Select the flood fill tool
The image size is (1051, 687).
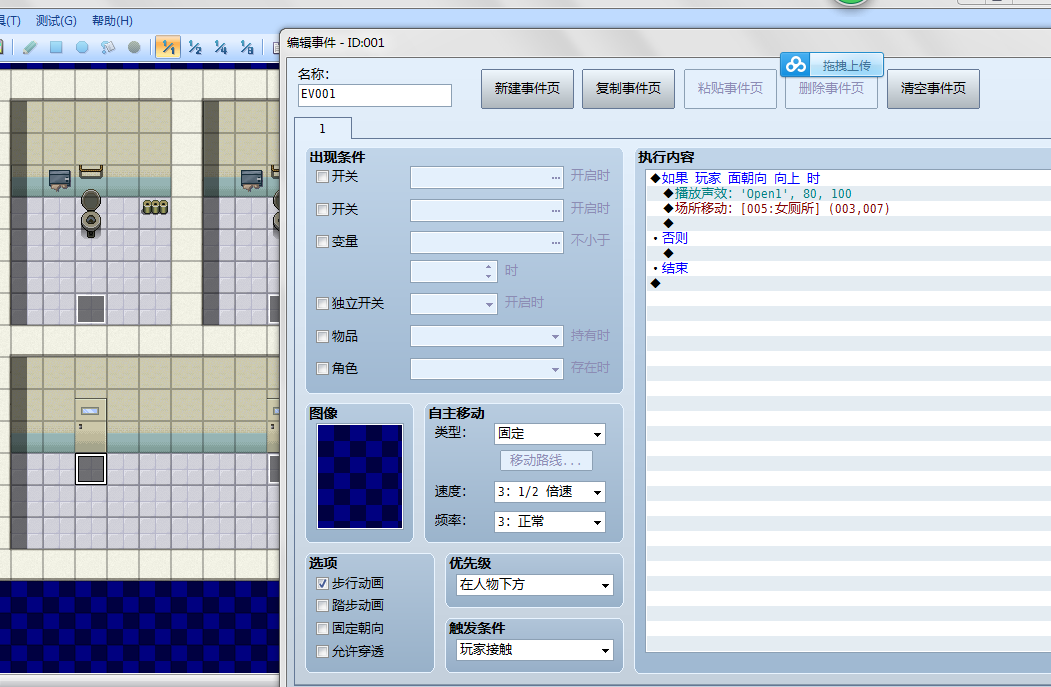[108, 48]
